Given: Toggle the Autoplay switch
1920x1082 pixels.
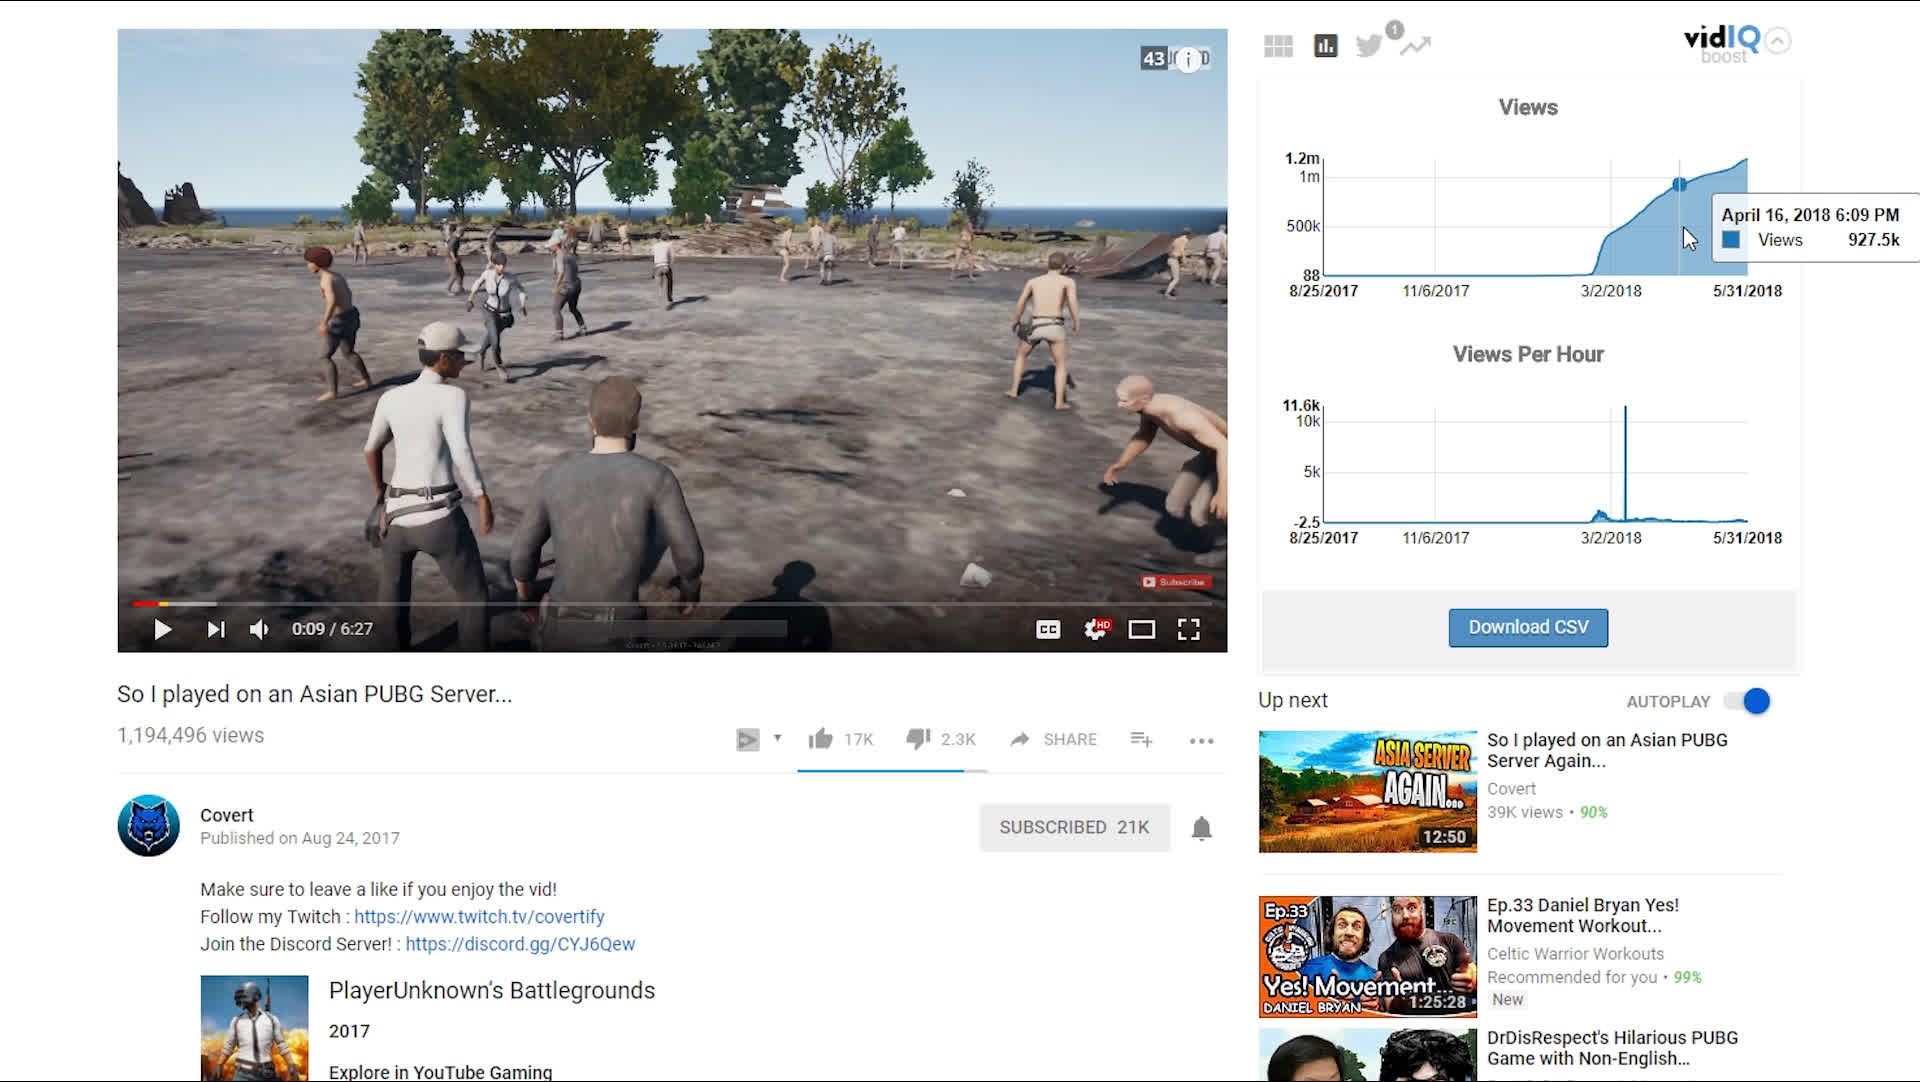Looking at the screenshot, I should (x=1748, y=701).
